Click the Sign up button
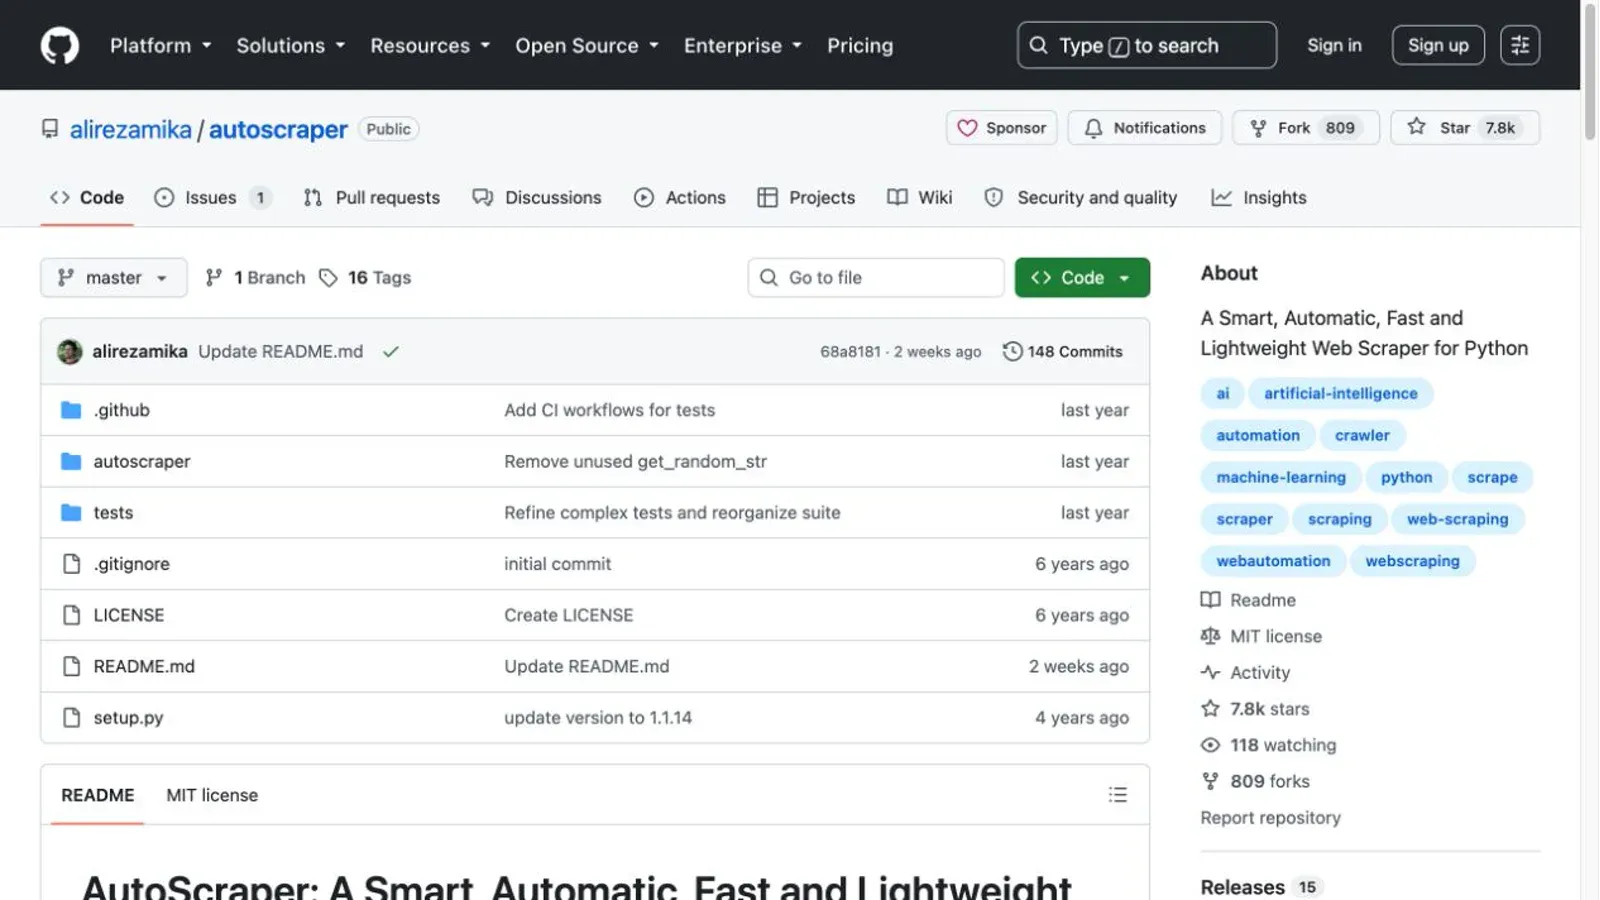This screenshot has height=900, width=1600. (x=1438, y=45)
